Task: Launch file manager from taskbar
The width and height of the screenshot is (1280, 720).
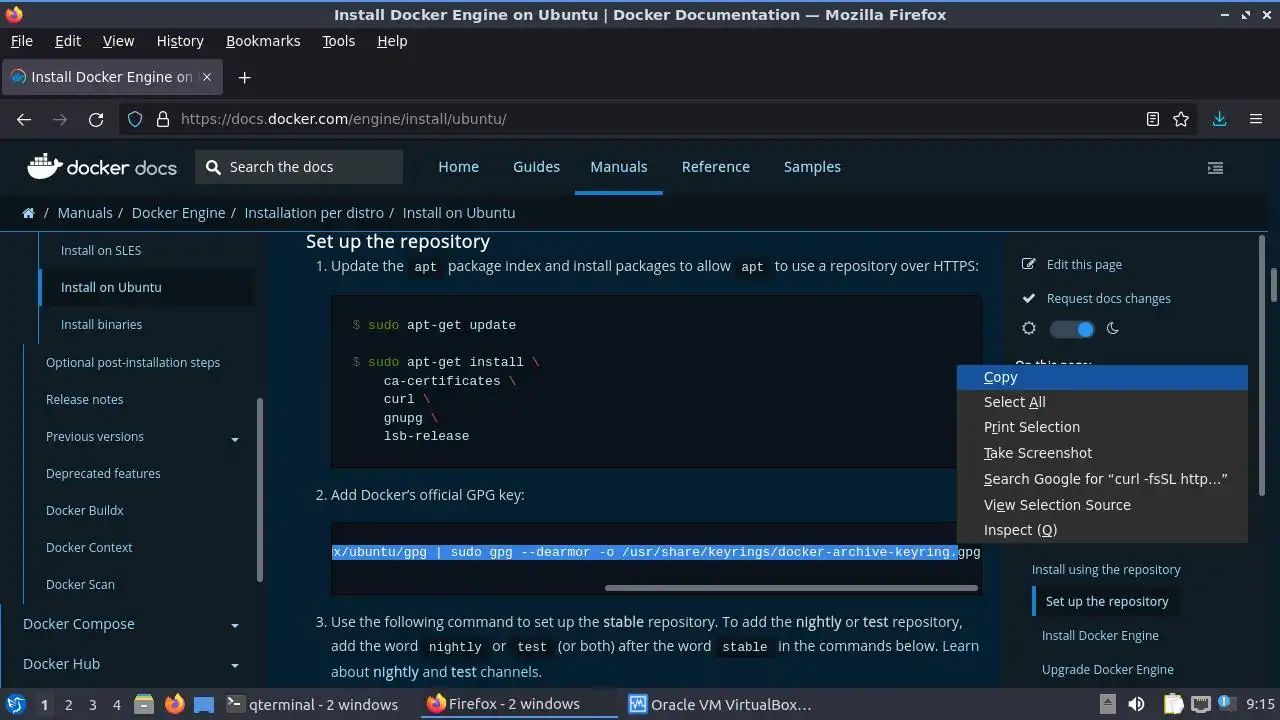Action: point(142,705)
